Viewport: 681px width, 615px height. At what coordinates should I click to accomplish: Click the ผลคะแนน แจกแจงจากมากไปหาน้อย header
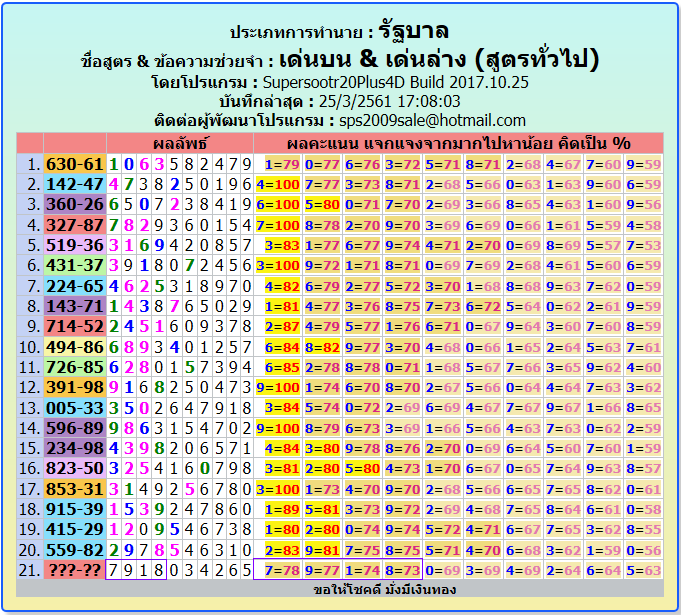click(x=458, y=143)
